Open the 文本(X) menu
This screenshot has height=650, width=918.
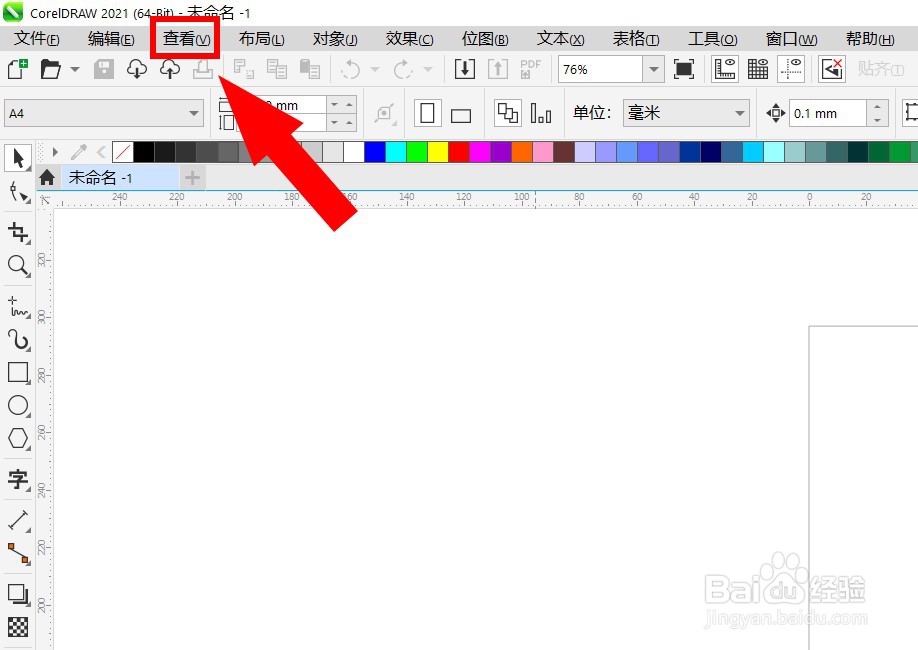tap(560, 39)
